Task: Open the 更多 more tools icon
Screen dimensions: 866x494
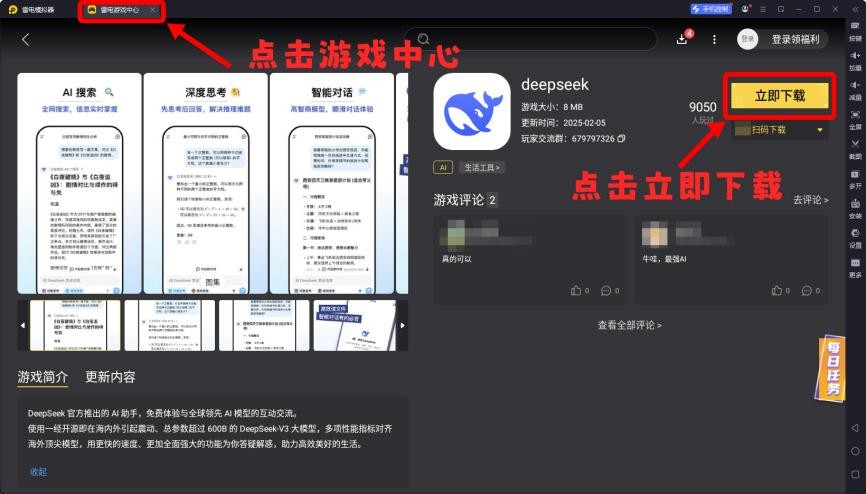Action: pyautogui.click(x=855, y=262)
